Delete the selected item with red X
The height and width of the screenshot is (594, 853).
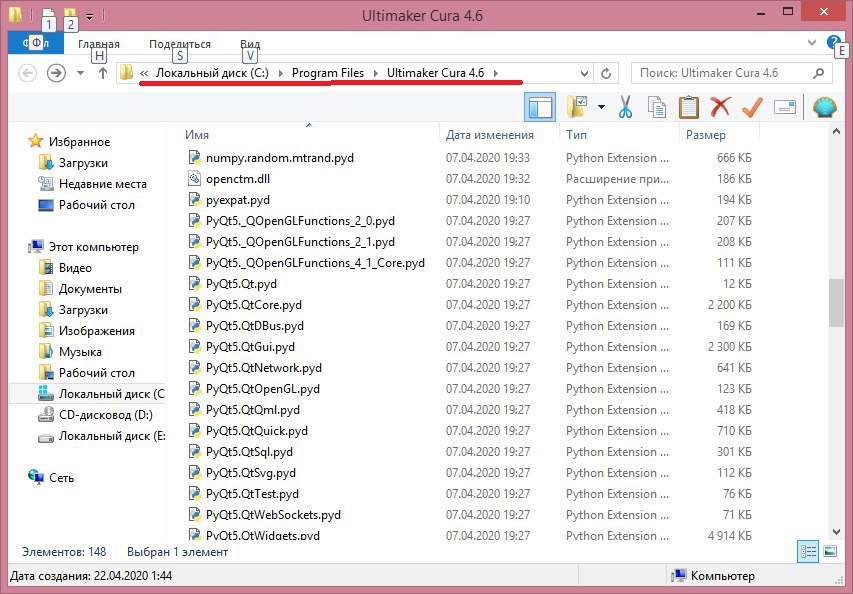(720, 107)
